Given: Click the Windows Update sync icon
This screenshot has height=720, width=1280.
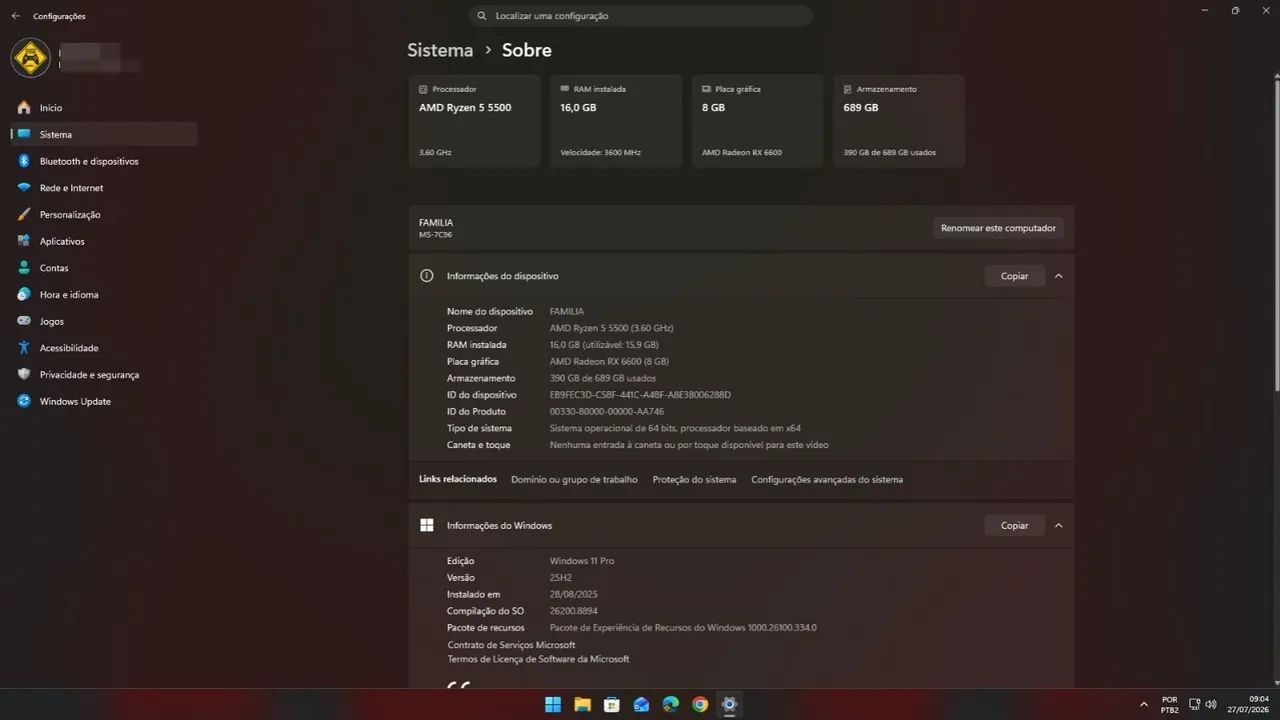Looking at the screenshot, I should point(24,401).
